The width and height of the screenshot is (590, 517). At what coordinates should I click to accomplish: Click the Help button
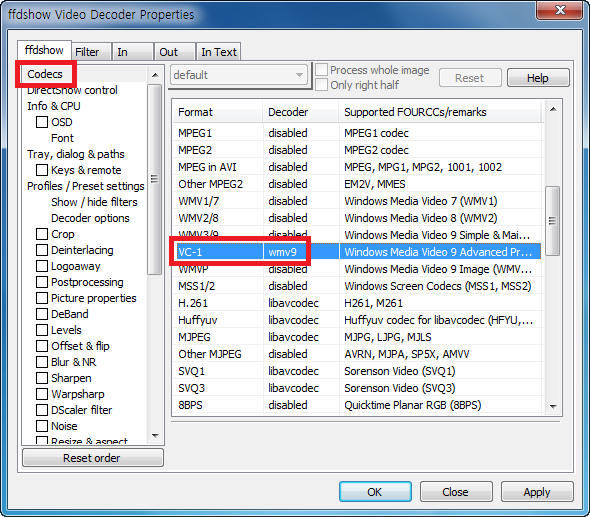point(538,78)
